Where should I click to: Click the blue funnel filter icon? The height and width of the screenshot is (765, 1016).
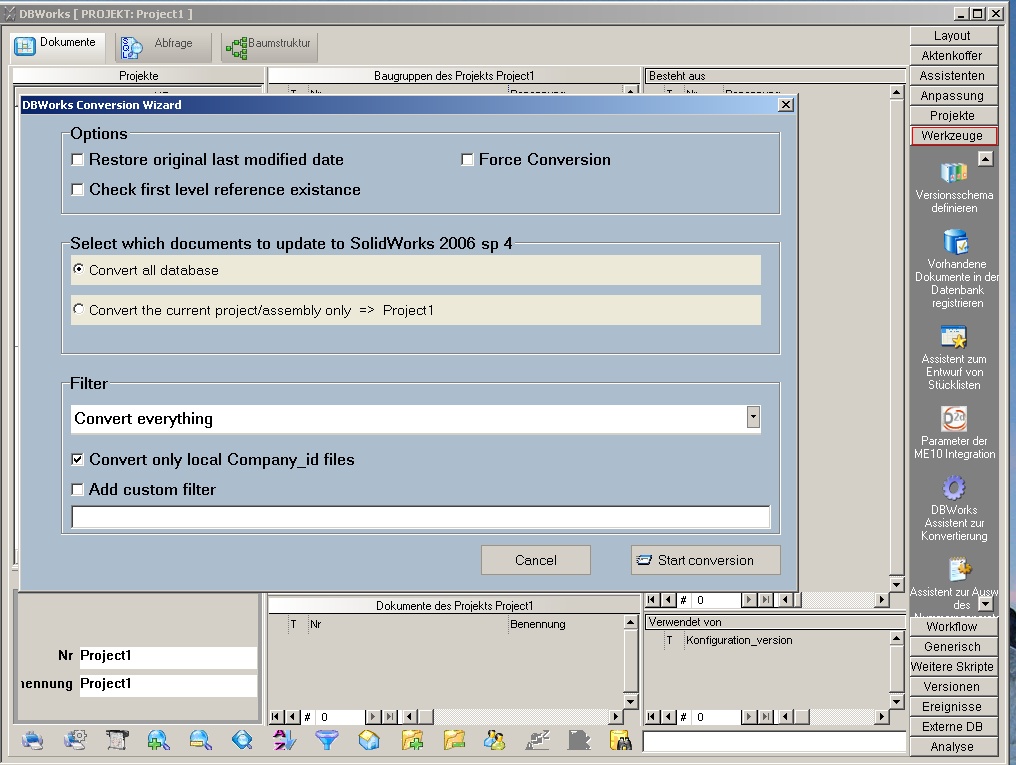point(327,740)
